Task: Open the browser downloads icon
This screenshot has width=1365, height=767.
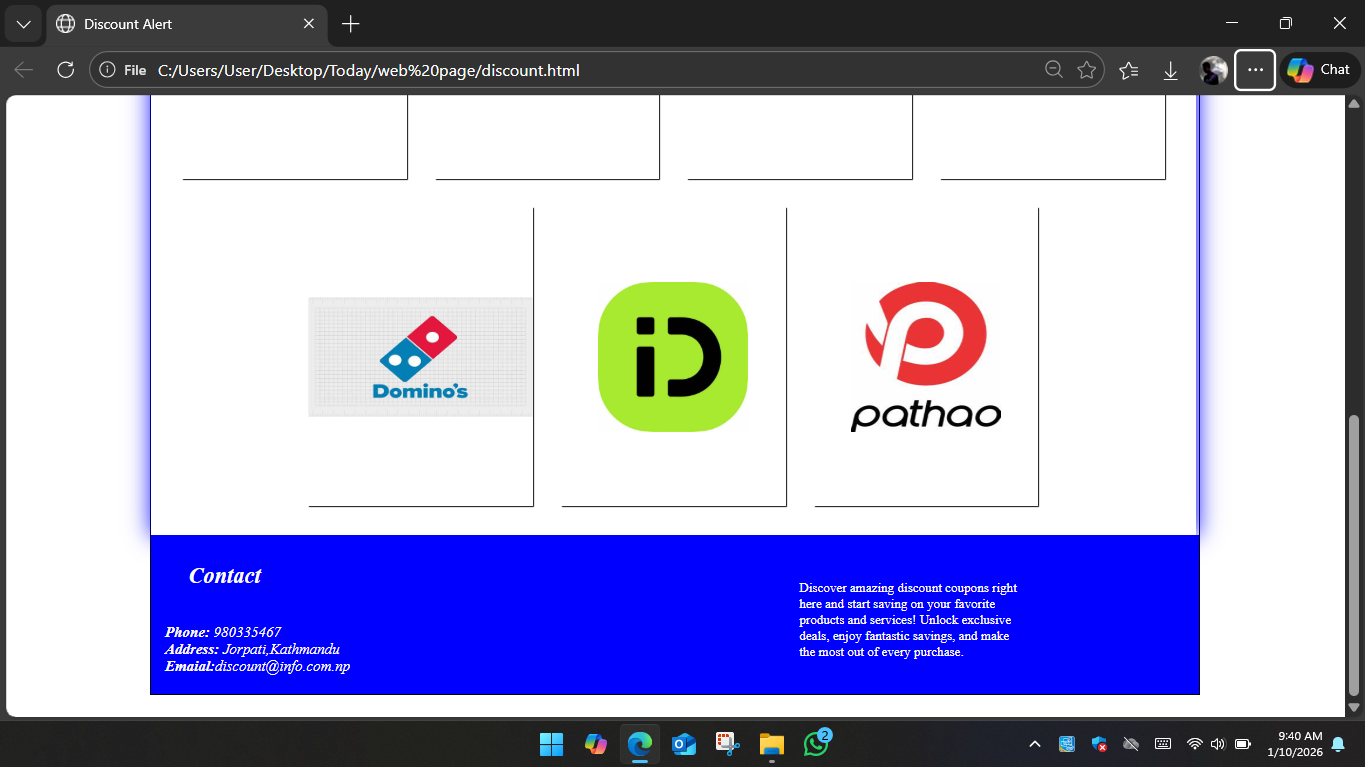Action: point(1171,70)
